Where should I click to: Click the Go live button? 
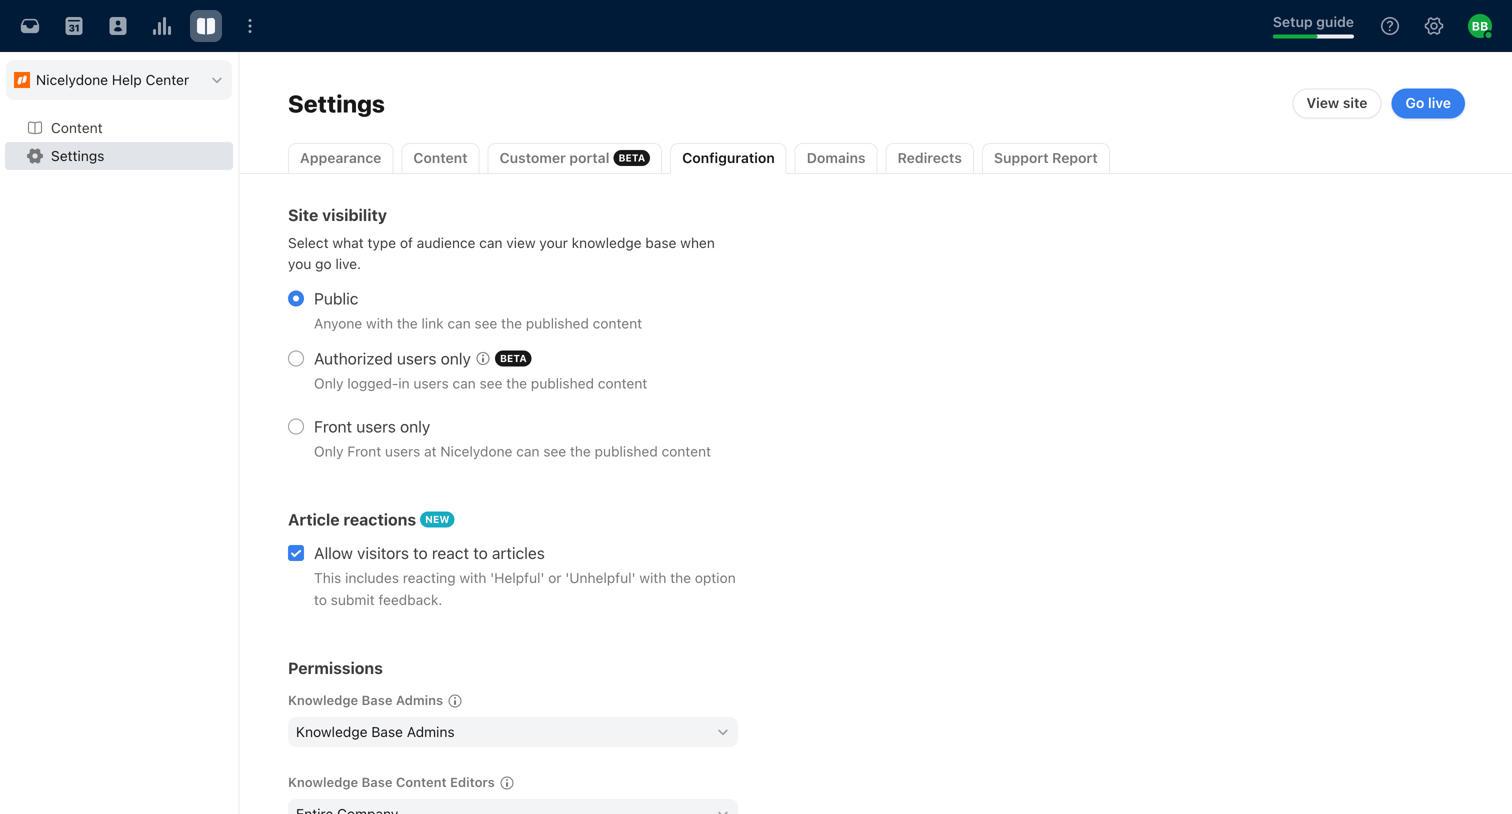1427,103
